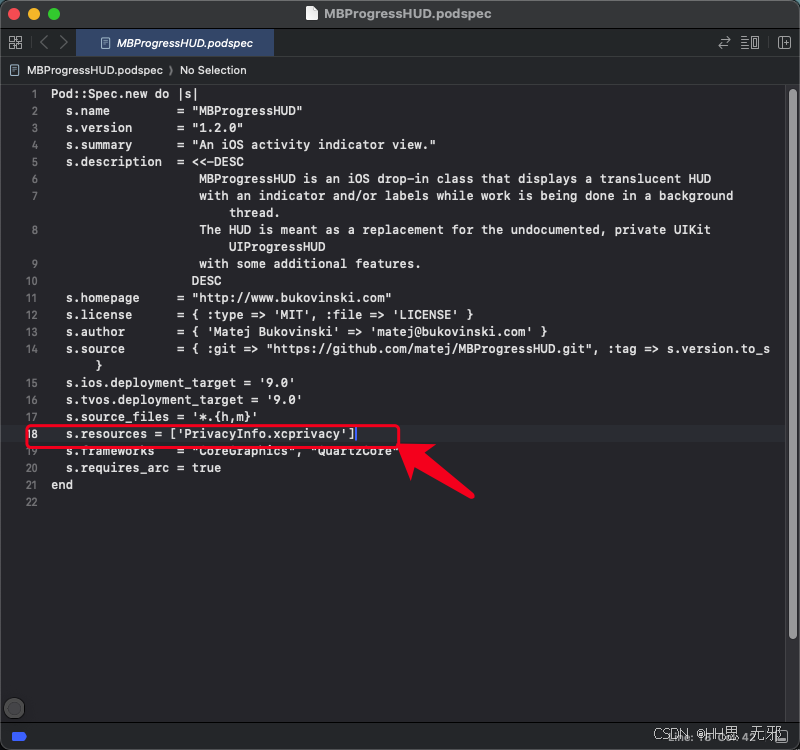Click the 'Pod::Spec.new do |s|' line
This screenshot has width=800, height=750.
coord(124,94)
